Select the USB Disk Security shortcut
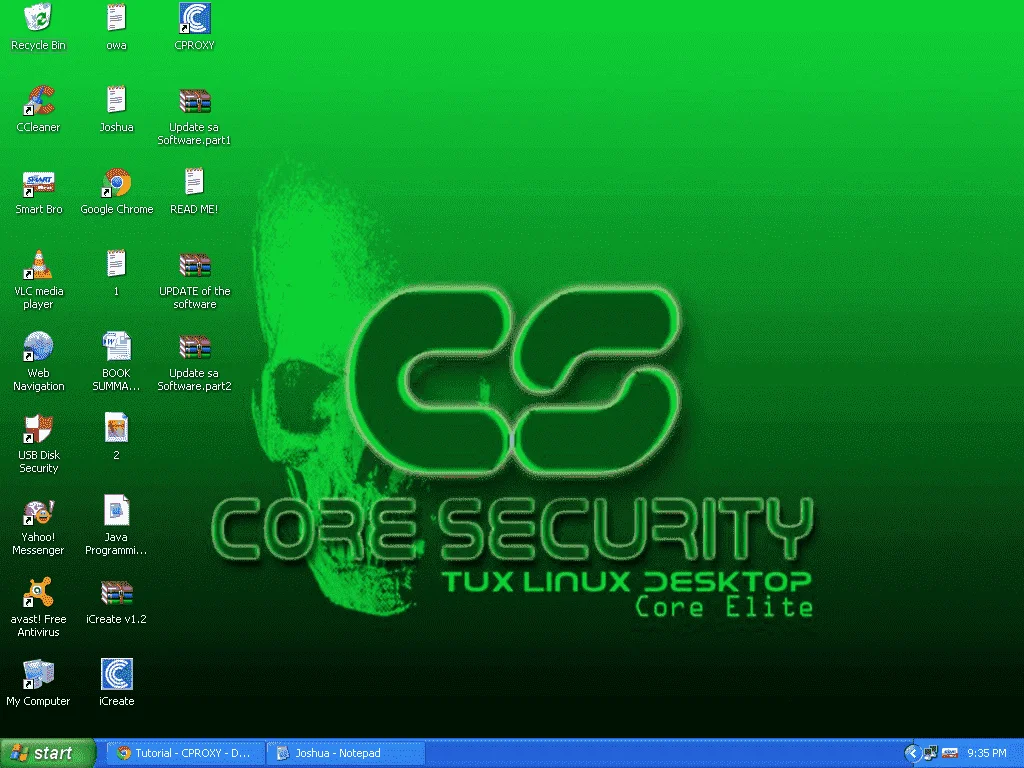Viewport: 1024px width, 768px height. [38, 428]
